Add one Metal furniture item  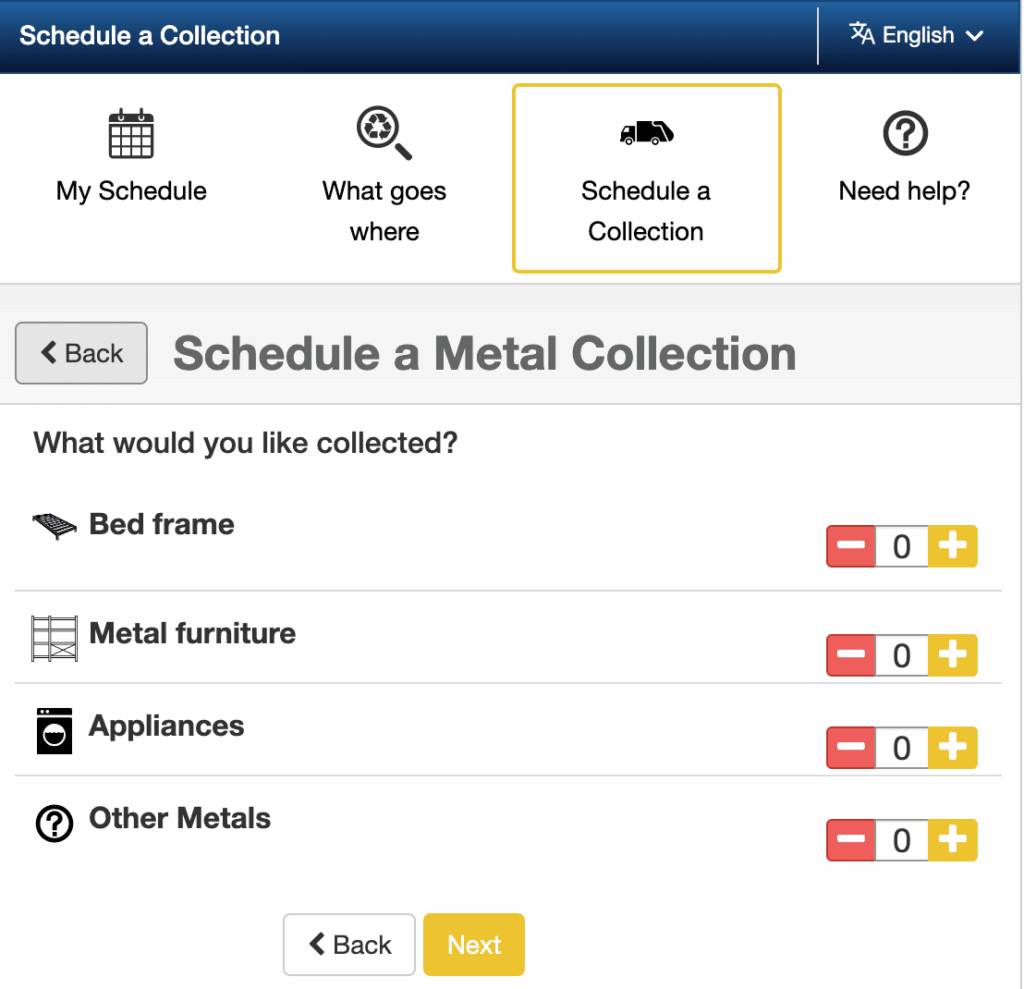point(952,655)
